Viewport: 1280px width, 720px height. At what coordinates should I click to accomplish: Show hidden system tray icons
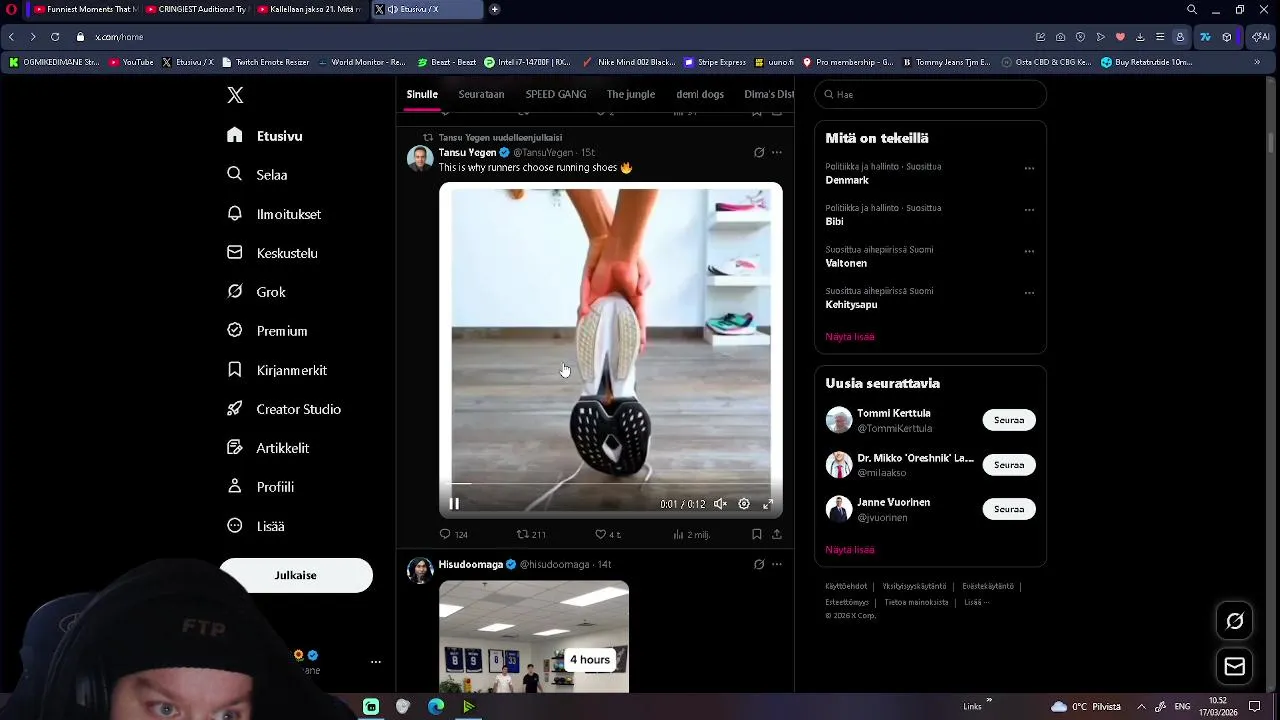[1141, 707]
